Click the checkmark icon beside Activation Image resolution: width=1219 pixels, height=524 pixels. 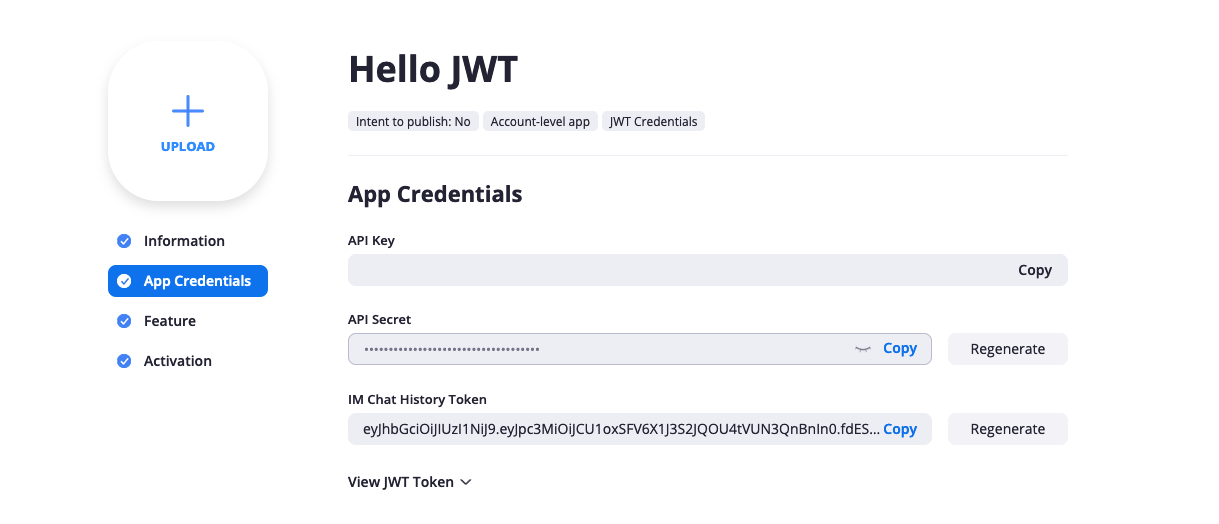124,361
